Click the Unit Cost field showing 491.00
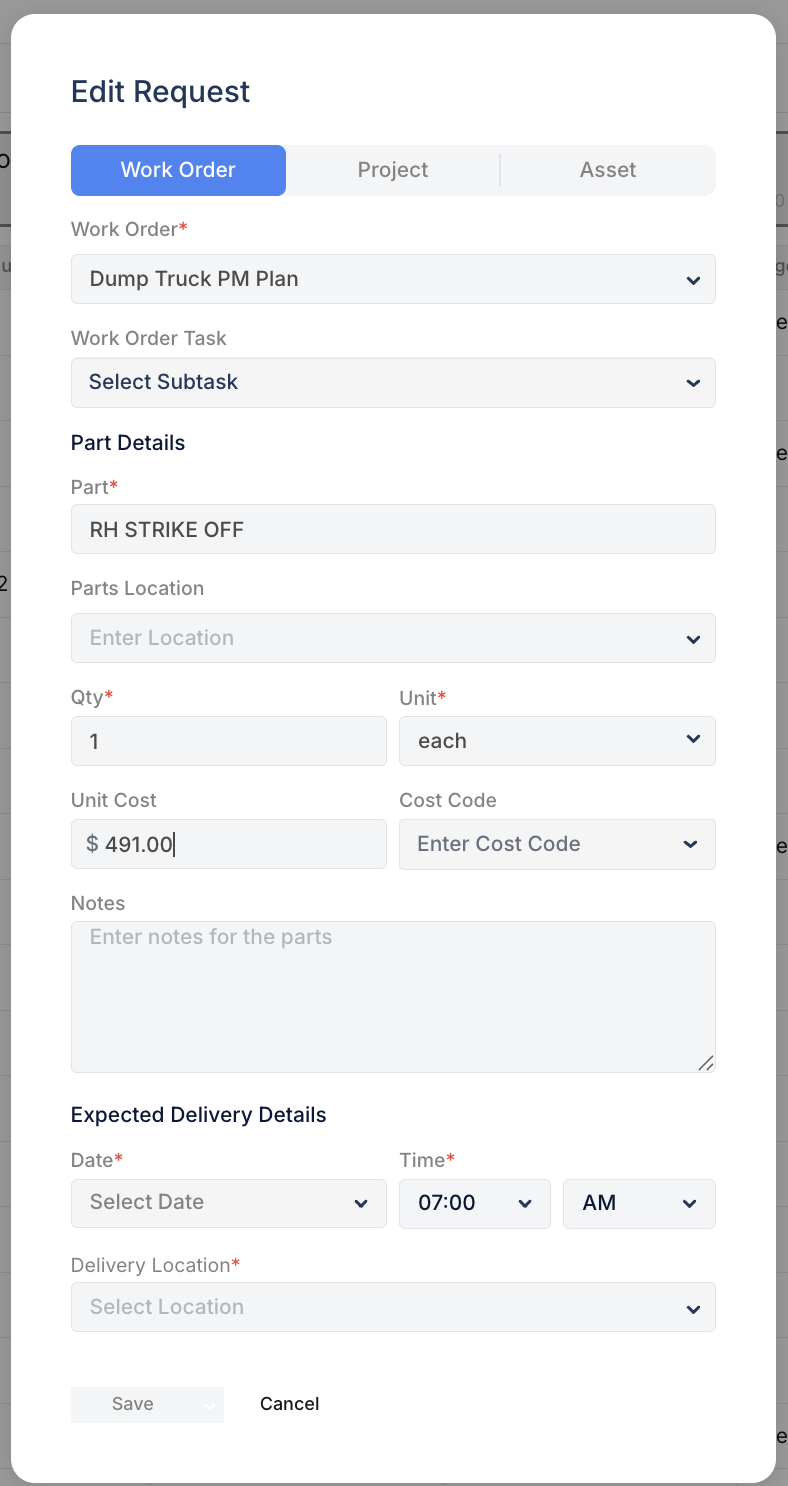Image resolution: width=788 pixels, height=1486 pixels. coord(228,844)
